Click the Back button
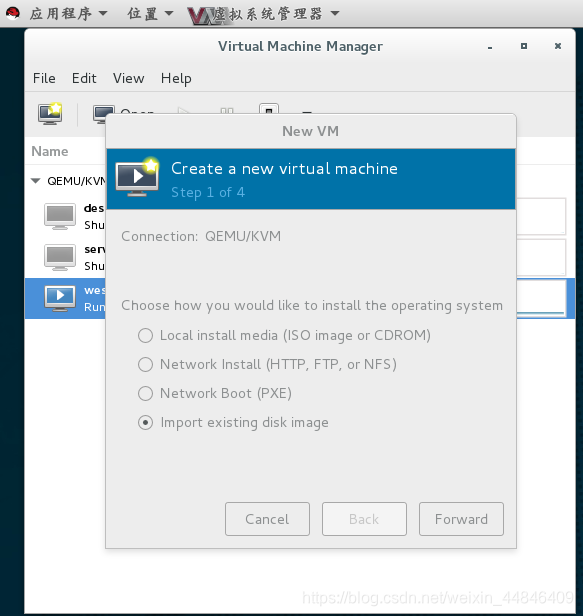583x616 pixels. point(364,519)
